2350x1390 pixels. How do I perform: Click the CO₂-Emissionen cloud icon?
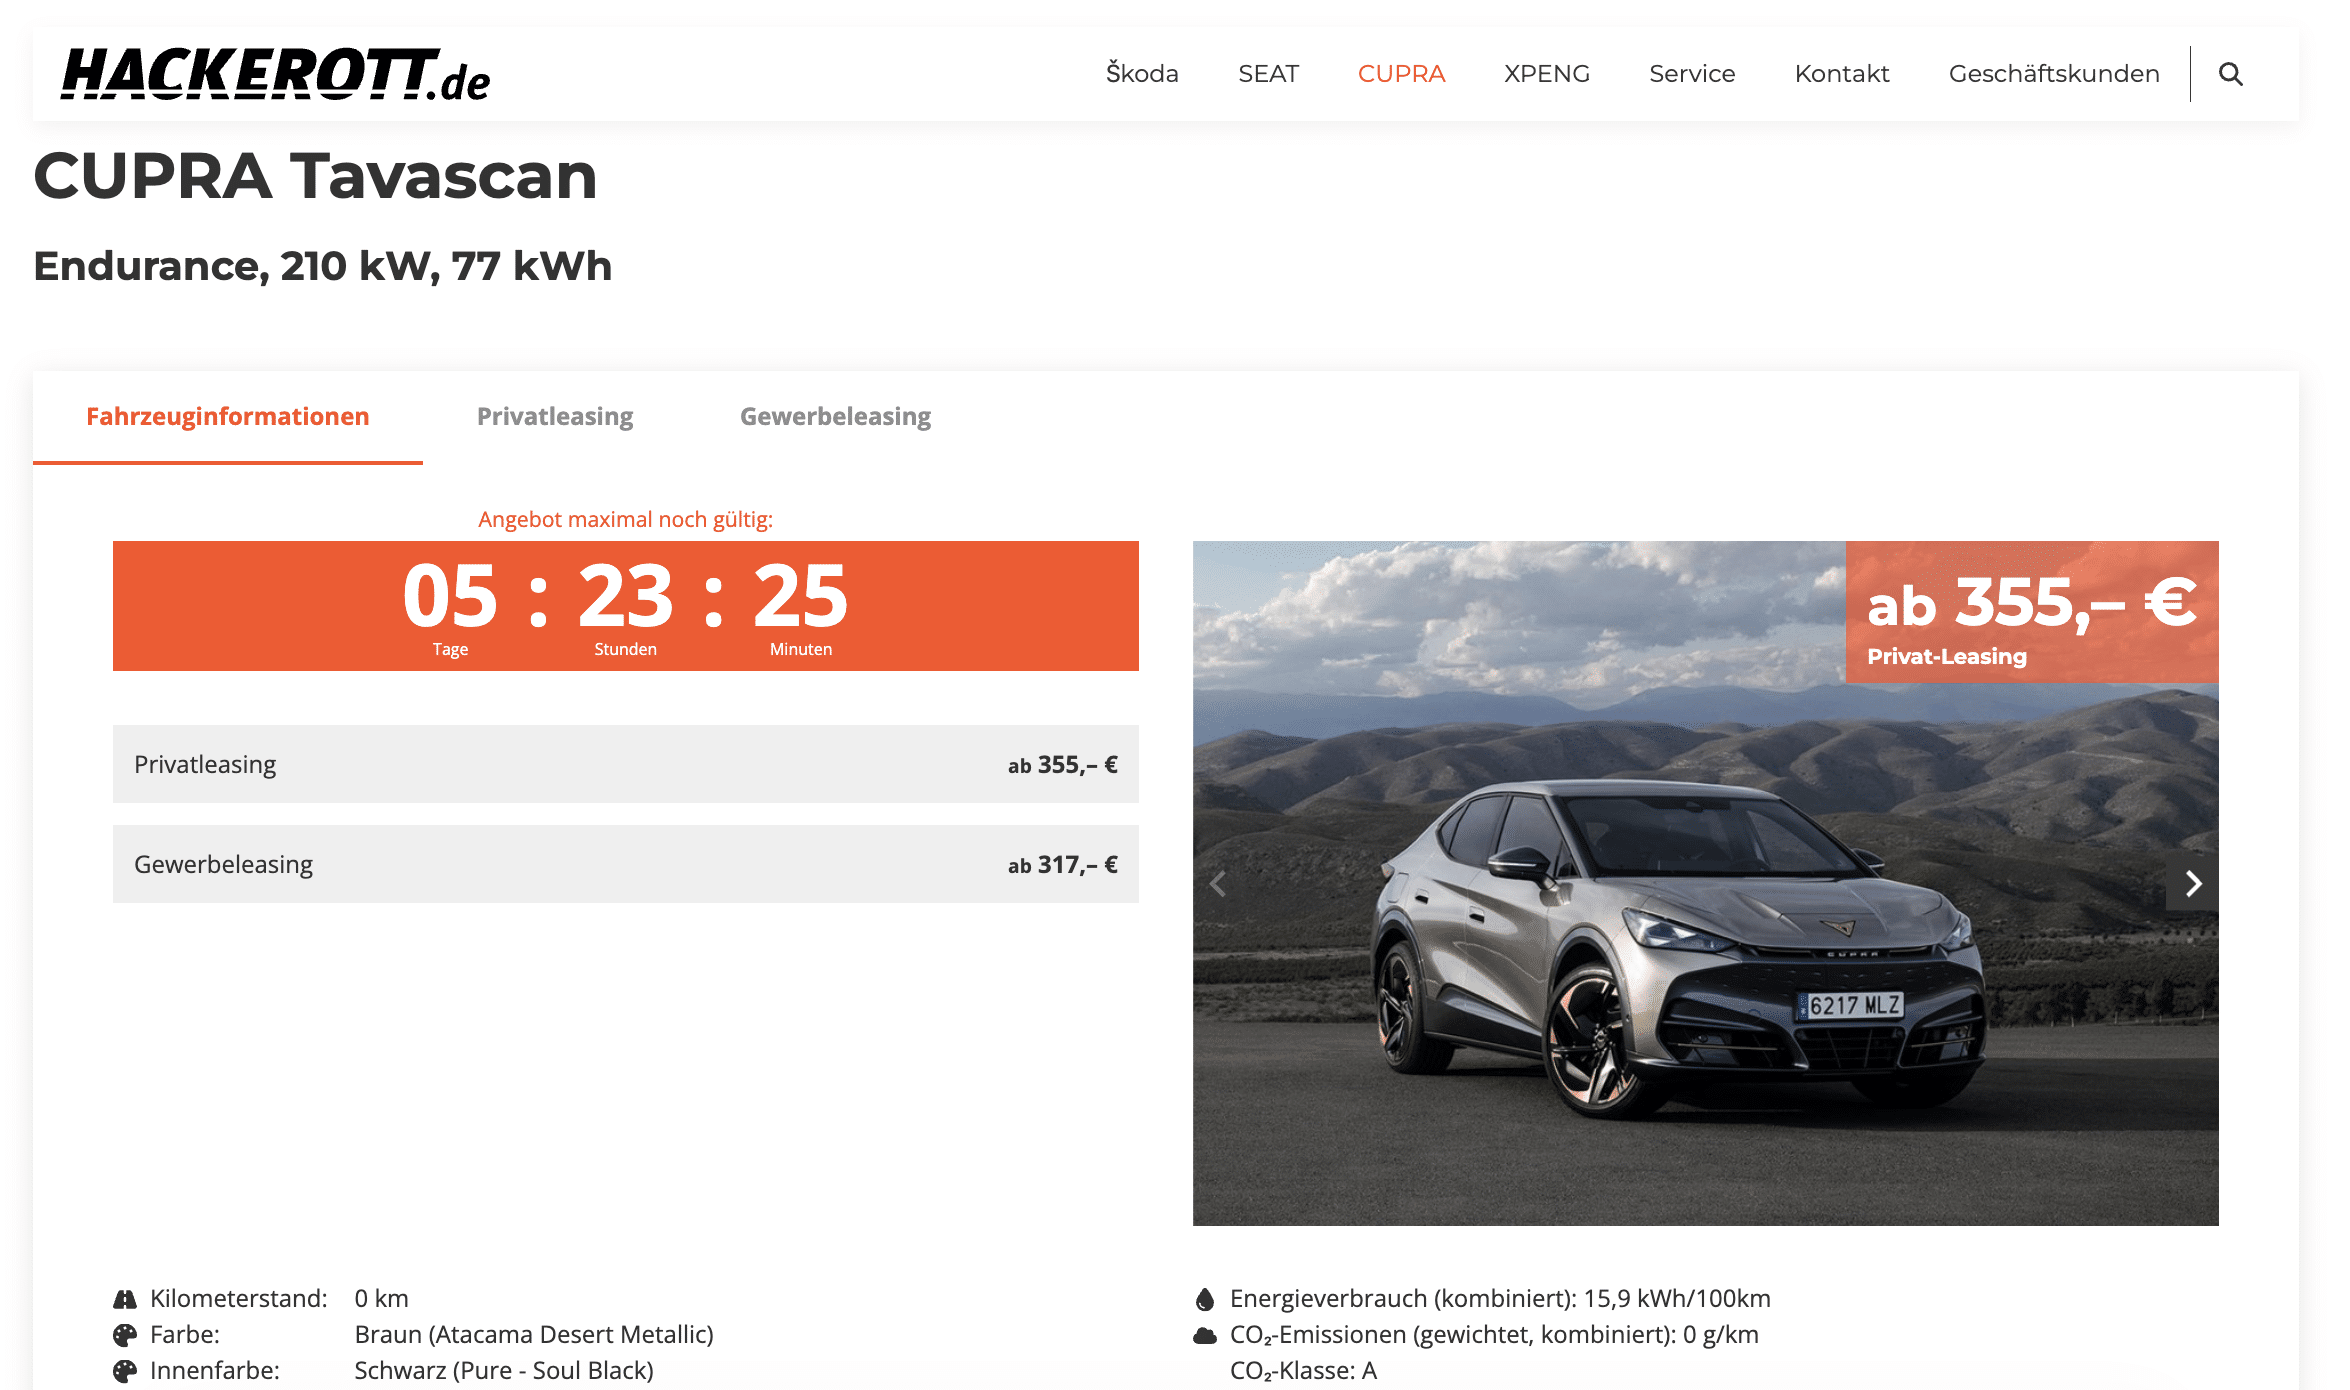[1205, 1335]
